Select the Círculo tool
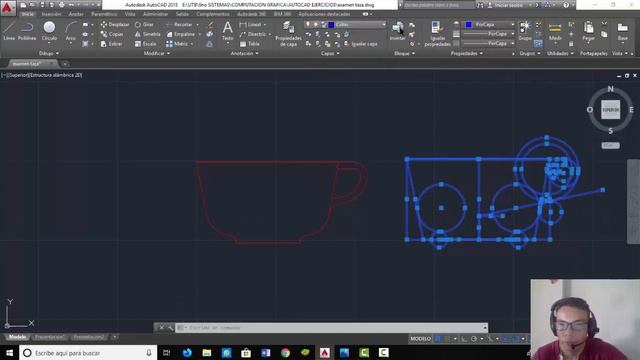 [49, 31]
